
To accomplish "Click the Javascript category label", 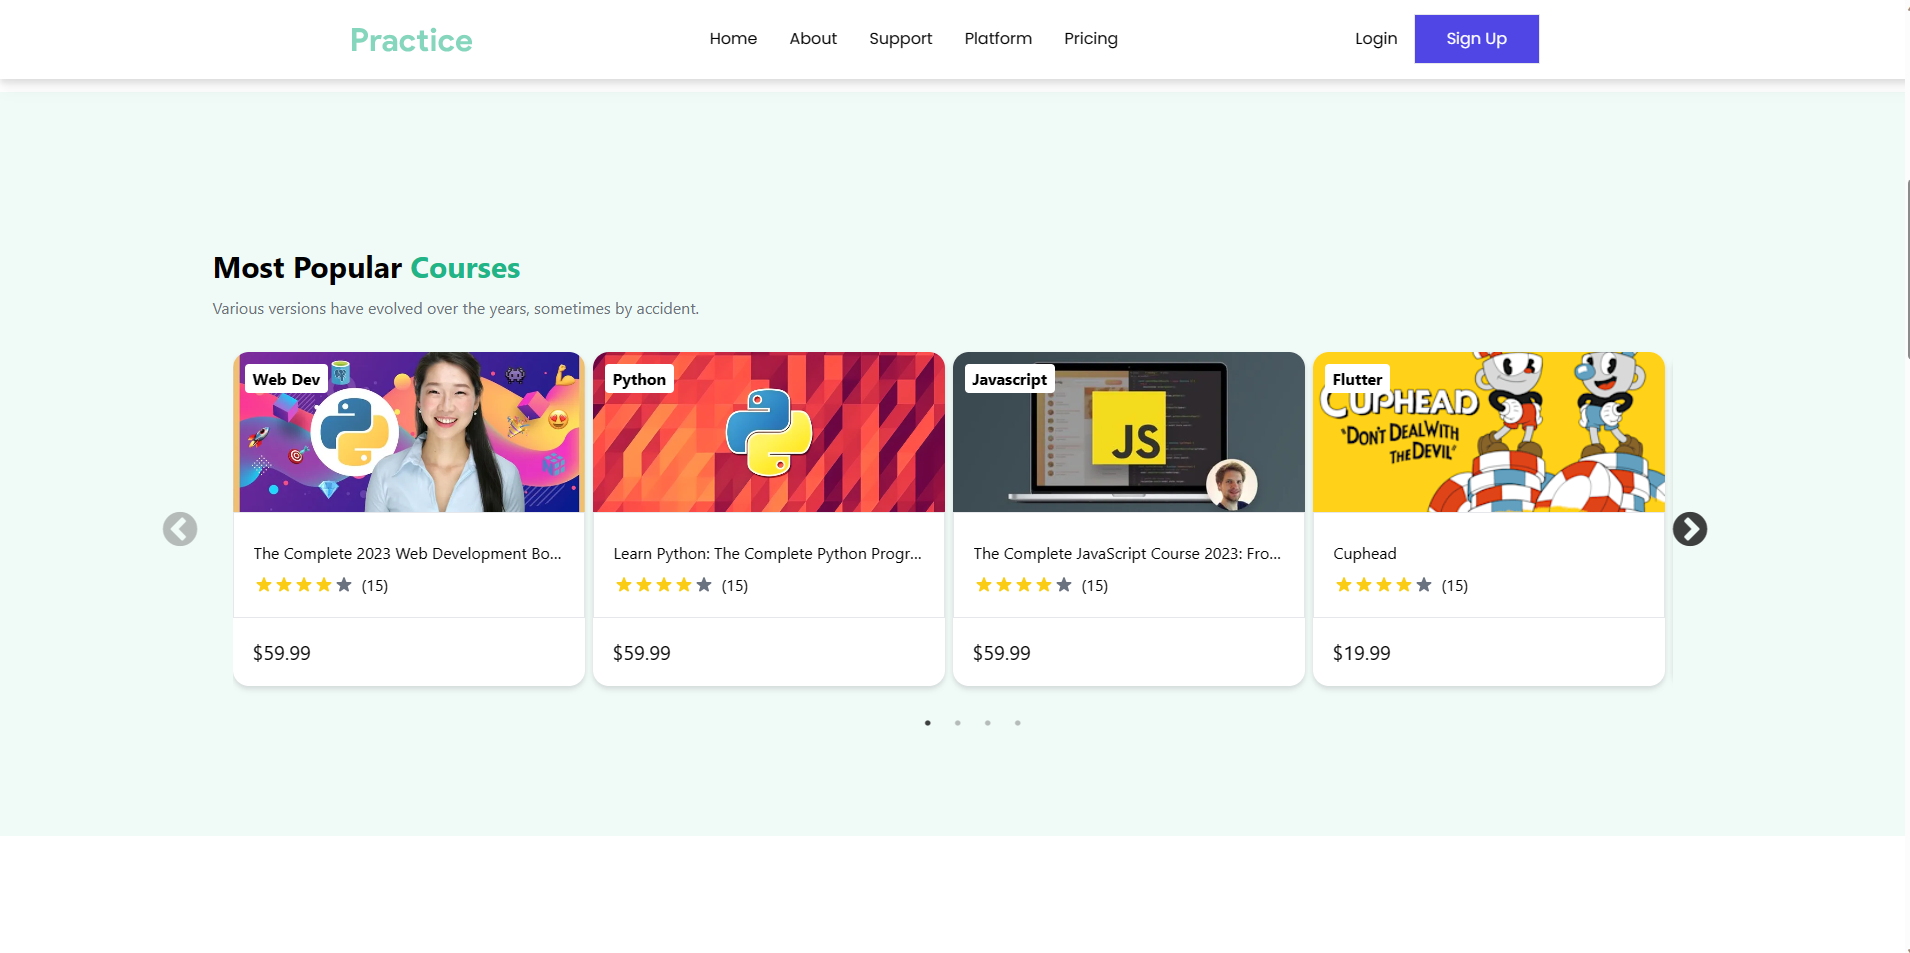I will point(1009,378).
